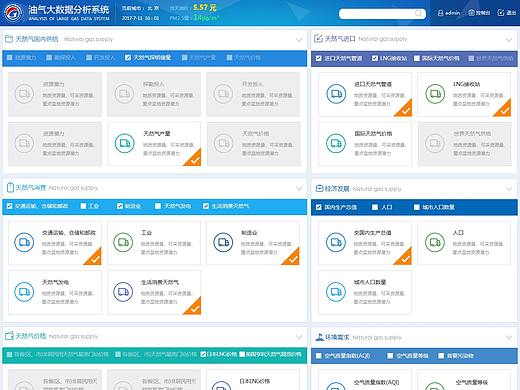Uncheck the 天然气探明储量 checkbox
The image size is (520, 390).
click(128, 58)
